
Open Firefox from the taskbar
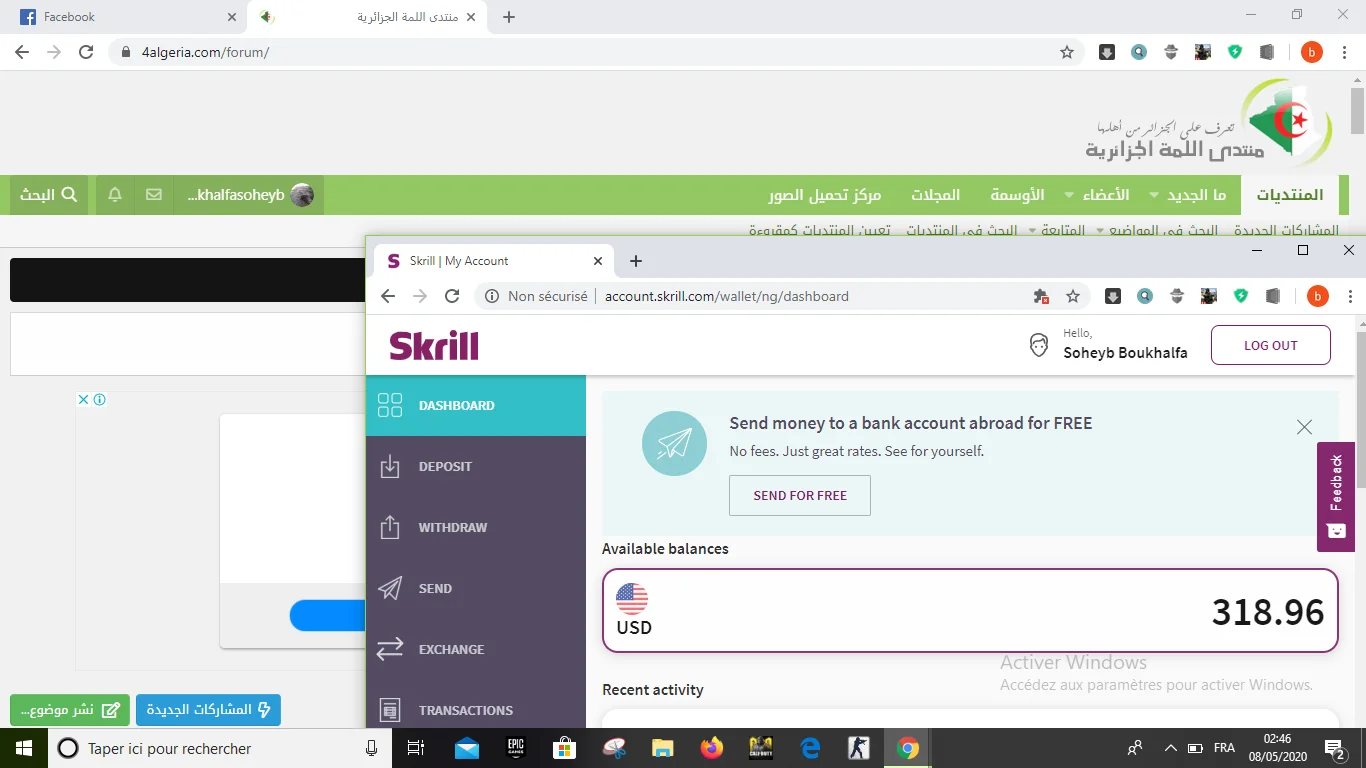(x=712, y=748)
